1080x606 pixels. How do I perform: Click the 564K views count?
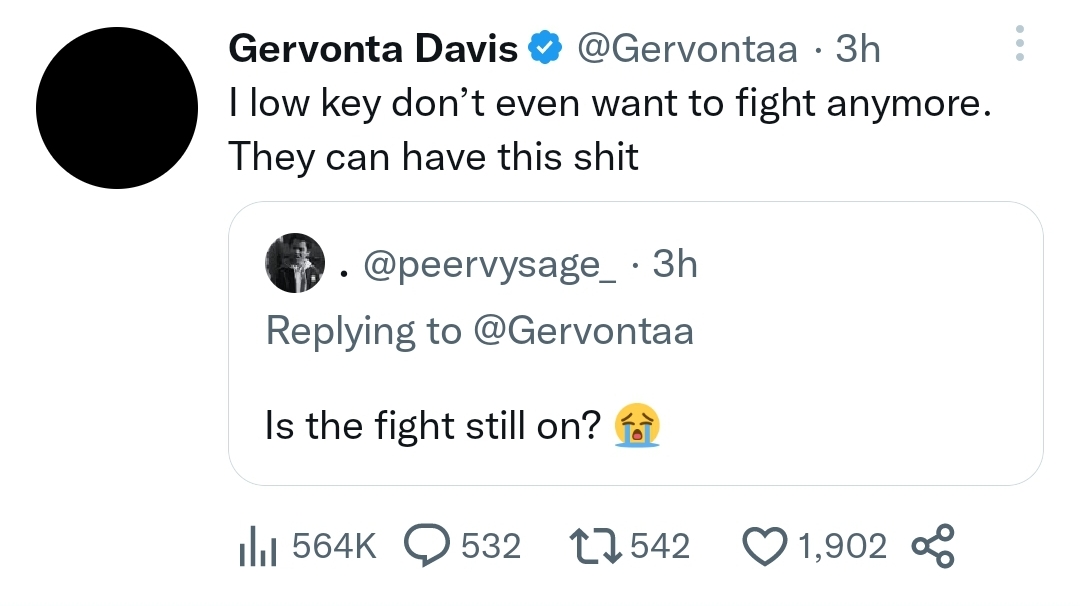pyautogui.click(x=334, y=546)
